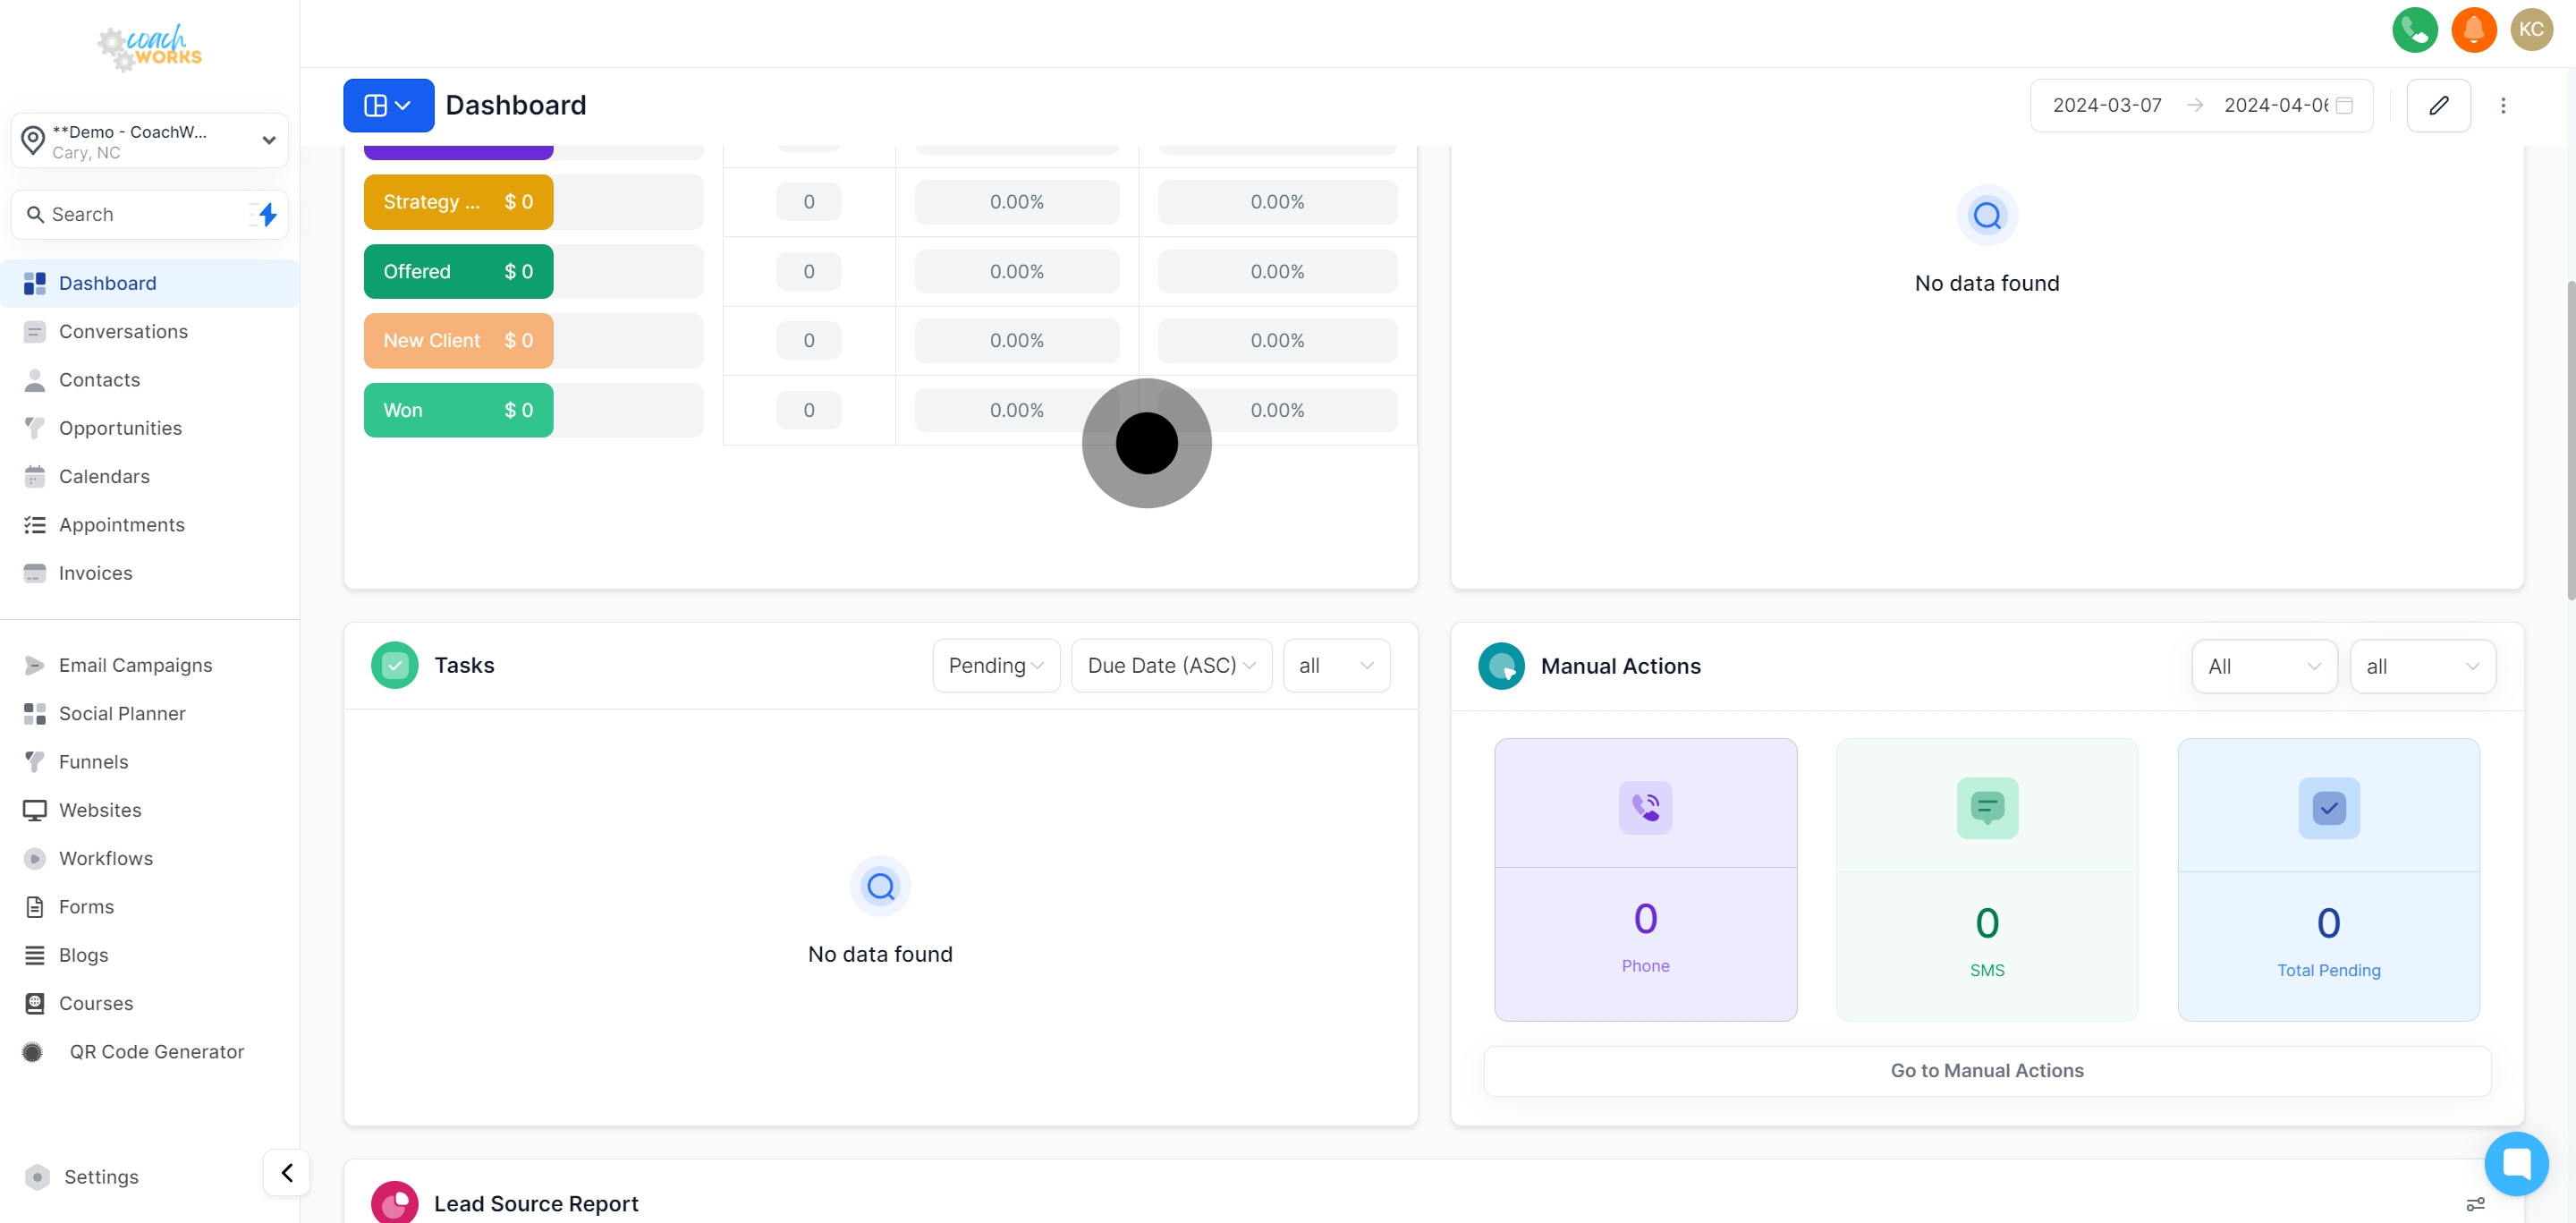Viewport: 2576px width, 1223px height.
Task: Collapse the sidebar with the arrow
Action: [x=286, y=1172]
